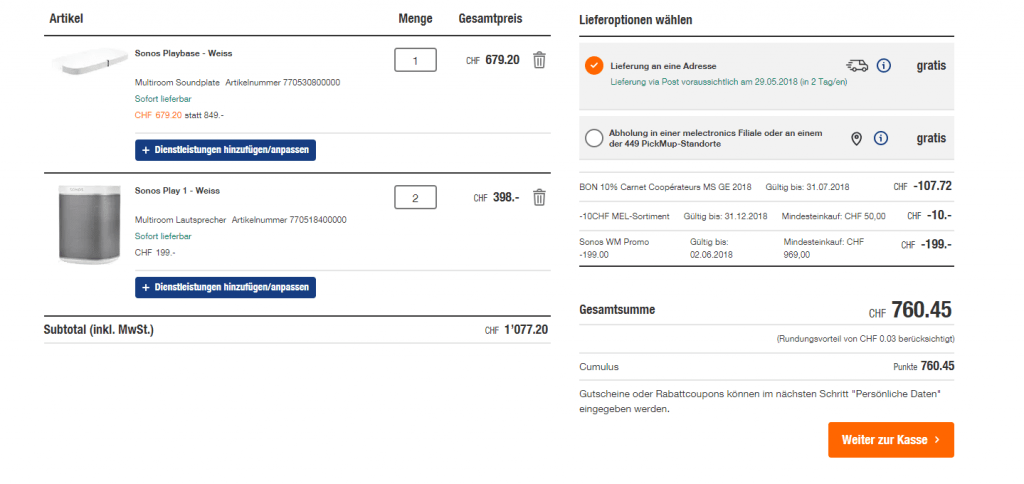
Task: Add services for Sonos Playbase
Action: tap(225, 150)
